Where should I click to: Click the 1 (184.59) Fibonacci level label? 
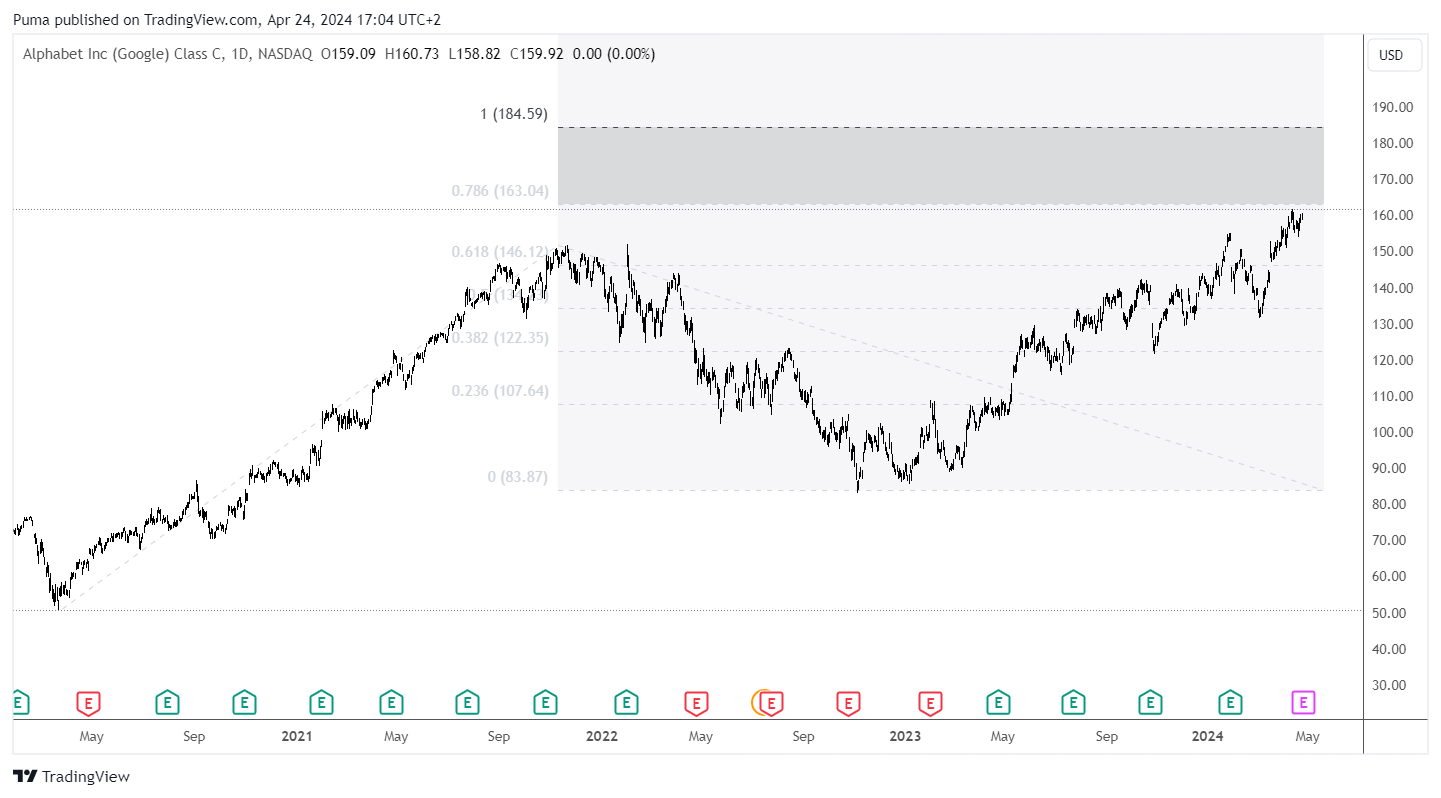[514, 114]
